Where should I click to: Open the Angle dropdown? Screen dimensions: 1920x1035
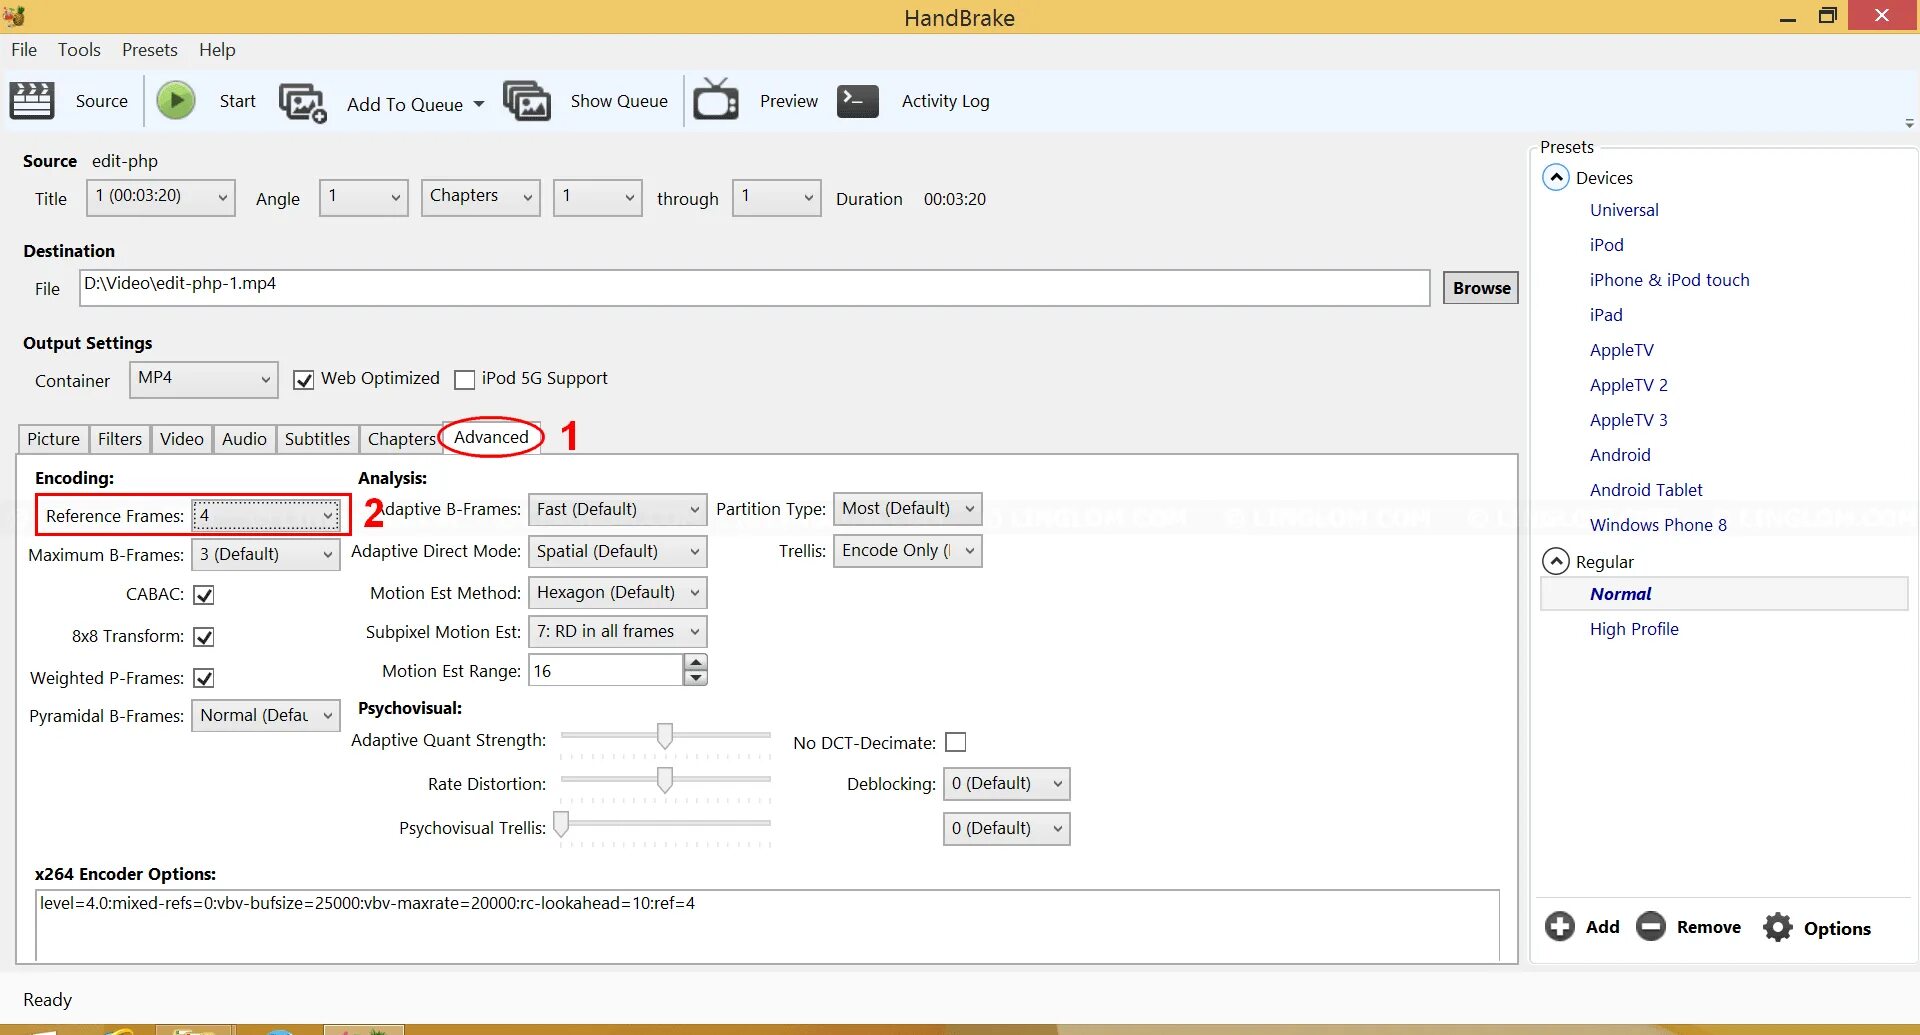click(364, 197)
